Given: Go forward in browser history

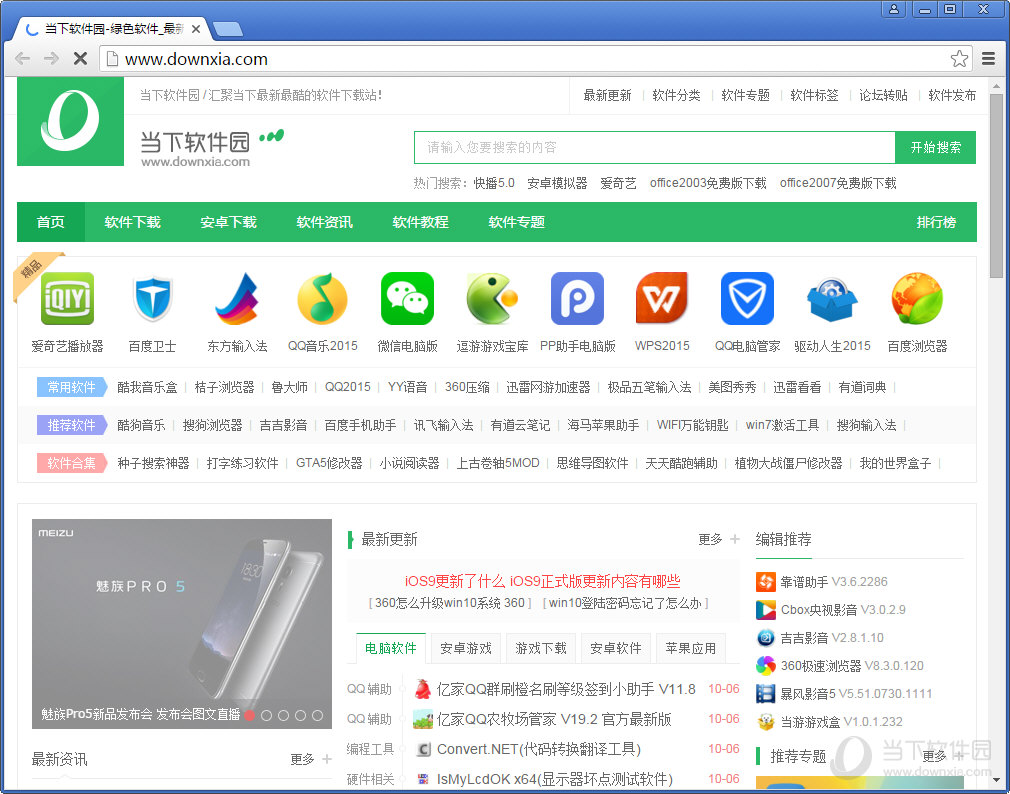Looking at the screenshot, I should point(52,59).
